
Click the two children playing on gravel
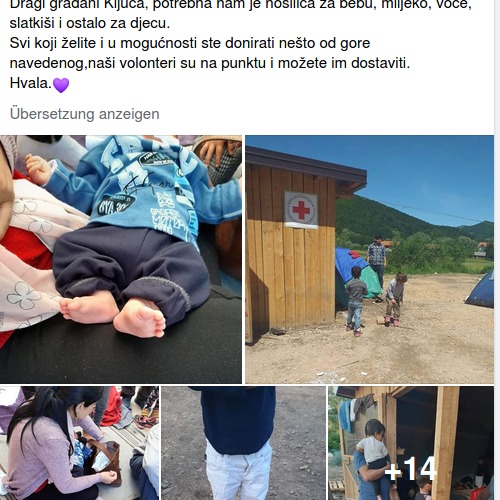click(376, 300)
